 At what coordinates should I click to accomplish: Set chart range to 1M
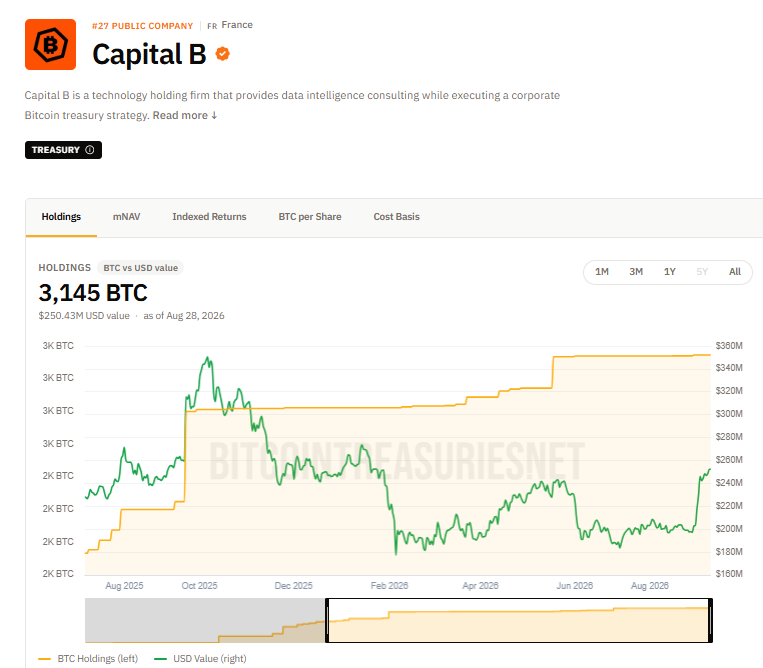click(602, 272)
